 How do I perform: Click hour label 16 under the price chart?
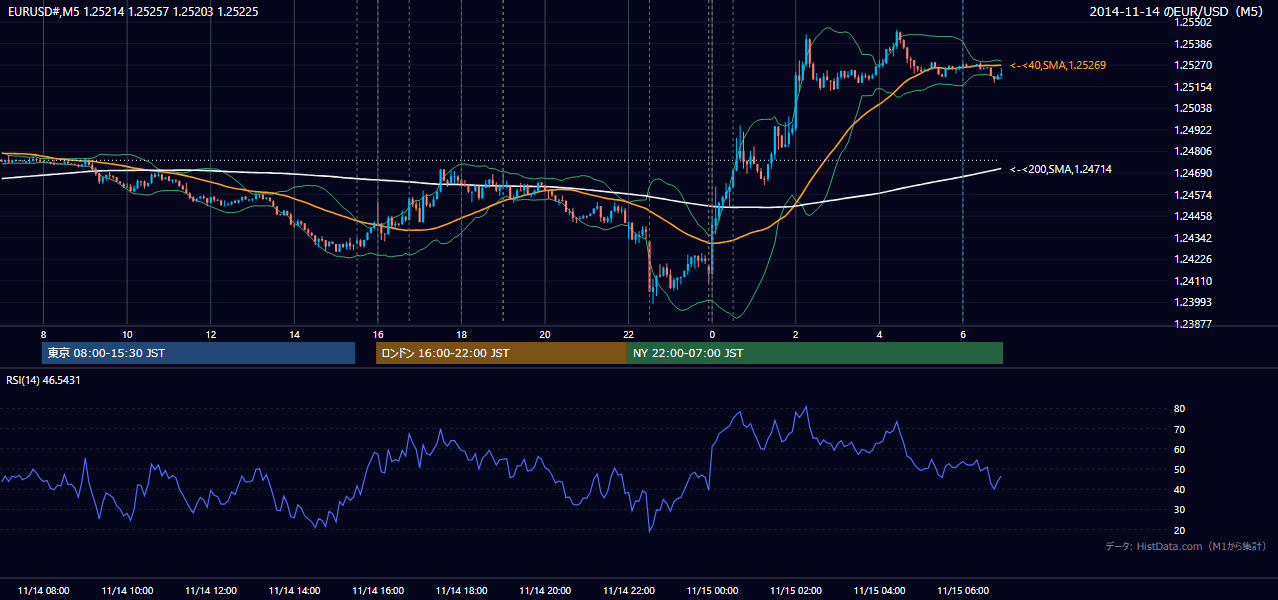[x=378, y=334]
